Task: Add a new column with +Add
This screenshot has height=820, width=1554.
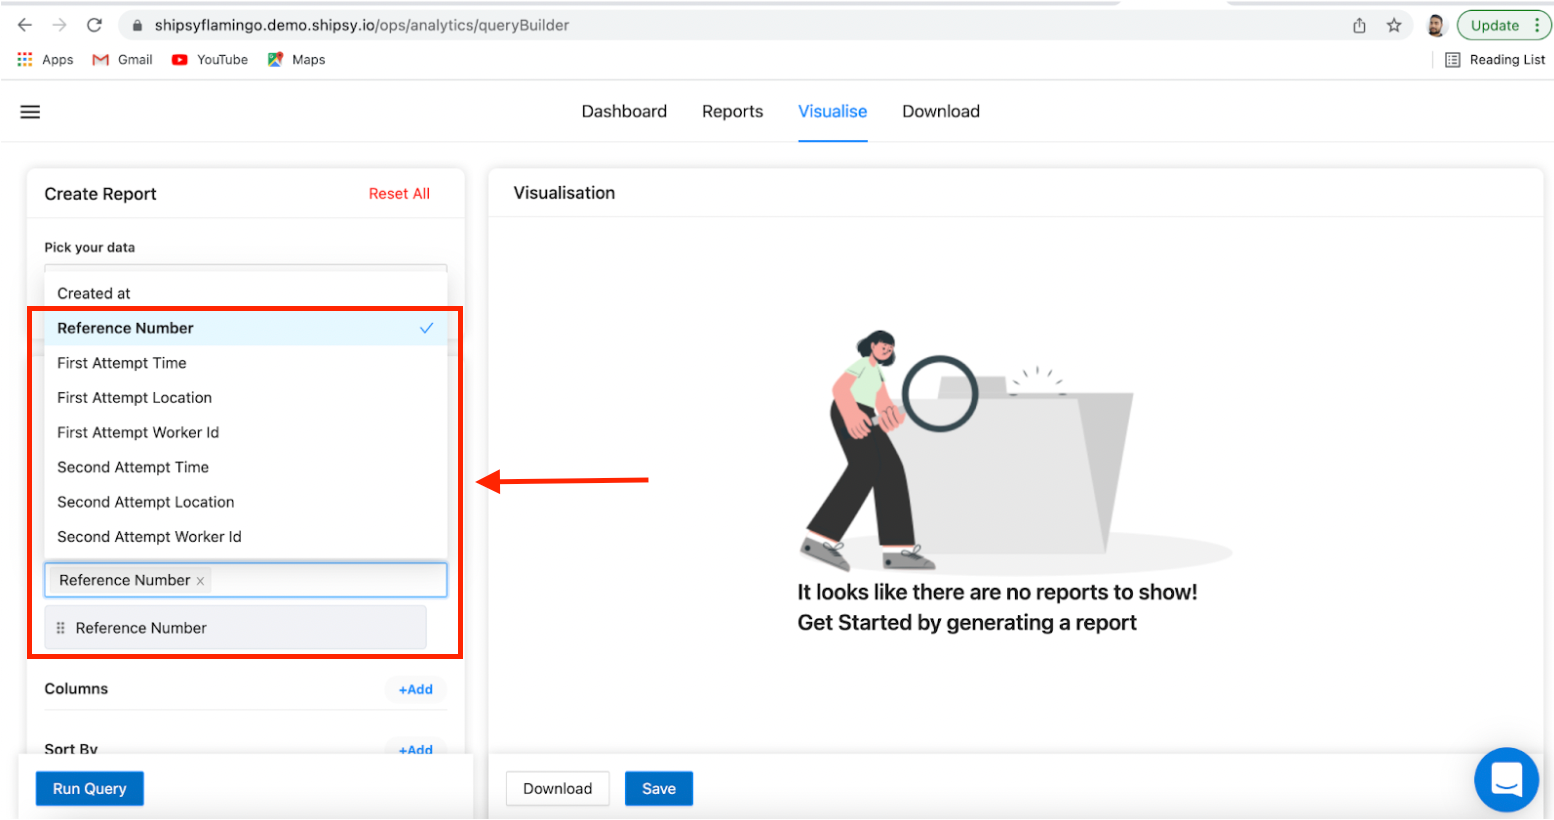Action: 415,689
